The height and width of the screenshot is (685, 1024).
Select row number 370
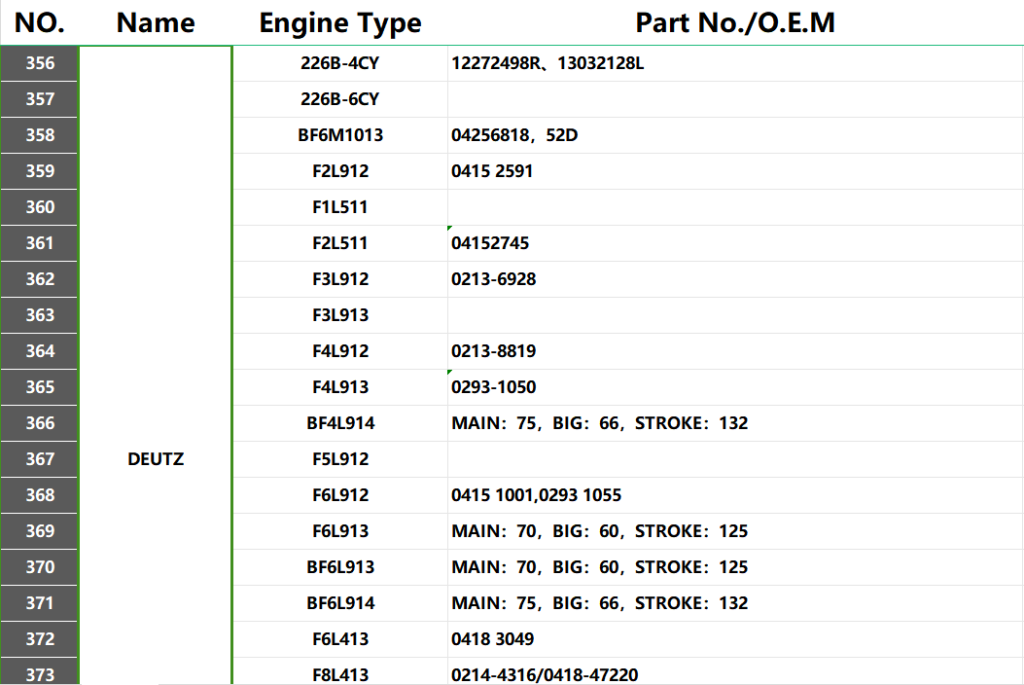click(40, 567)
